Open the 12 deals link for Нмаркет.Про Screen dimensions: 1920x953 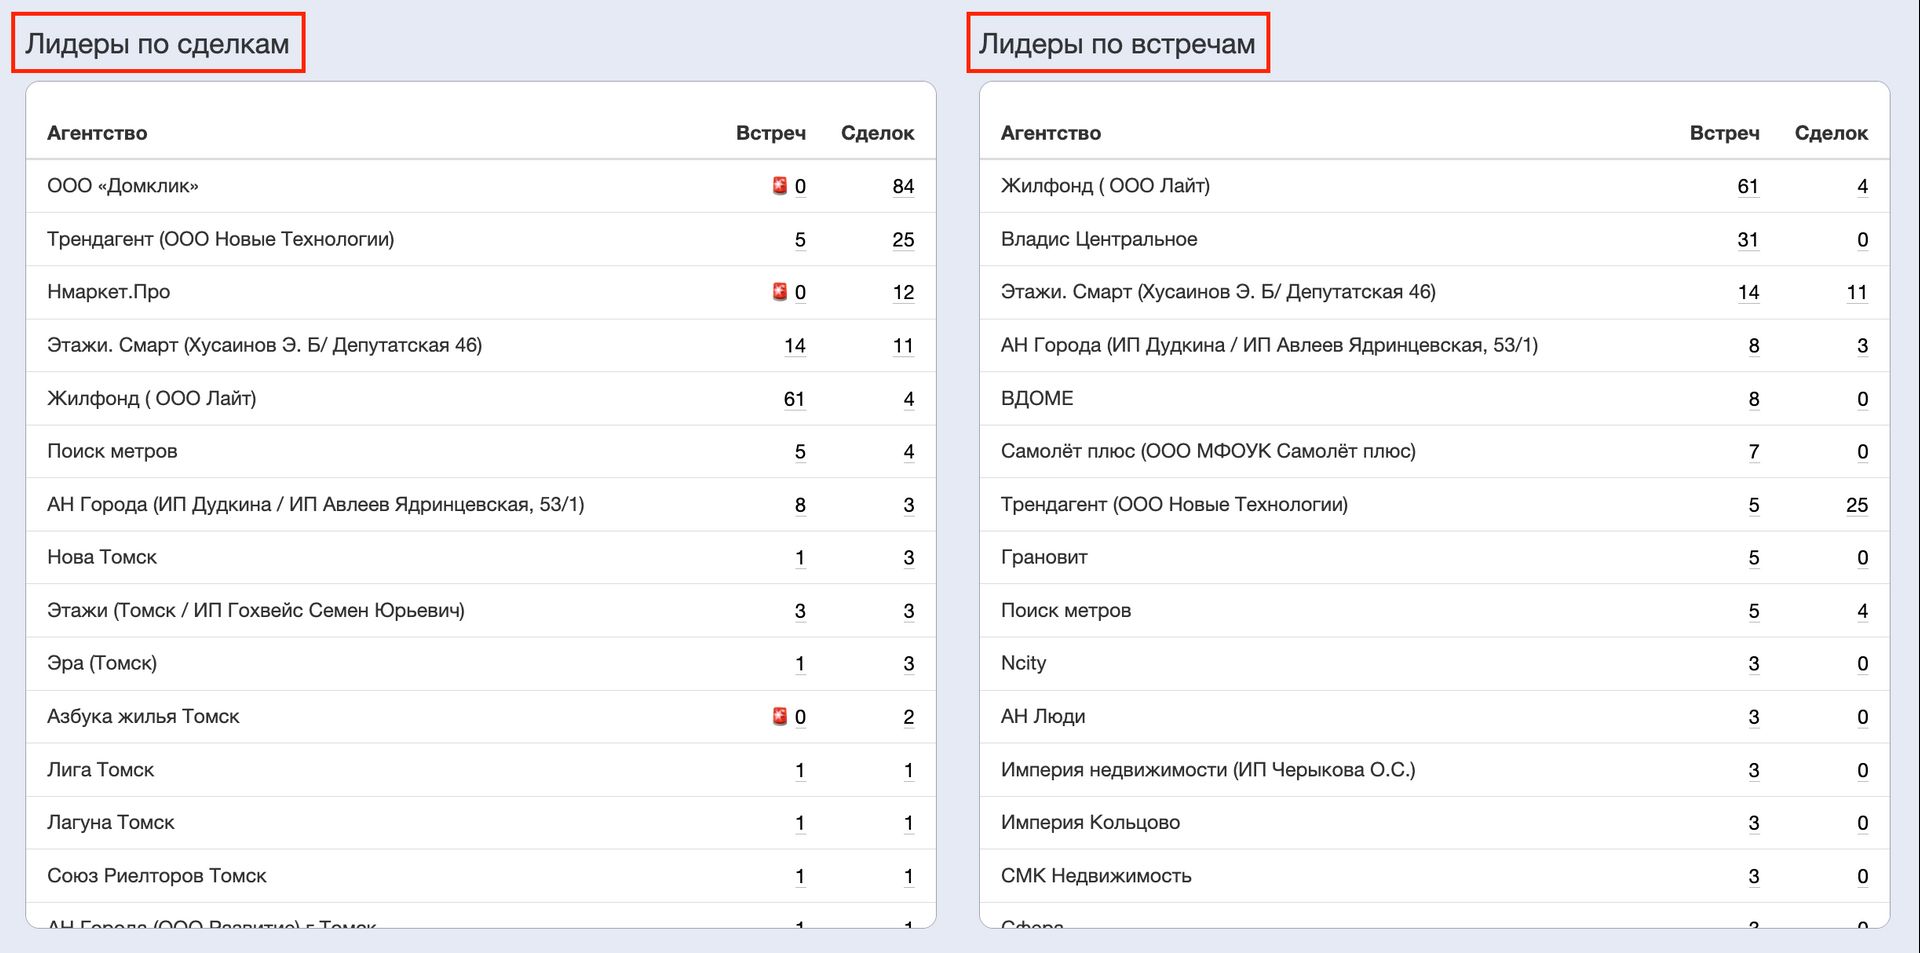click(x=903, y=292)
